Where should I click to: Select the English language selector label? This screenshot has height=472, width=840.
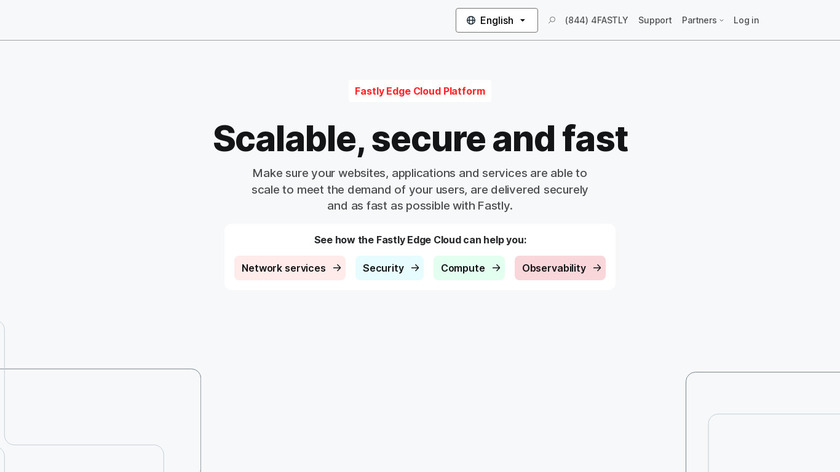click(x=496, y=20)
